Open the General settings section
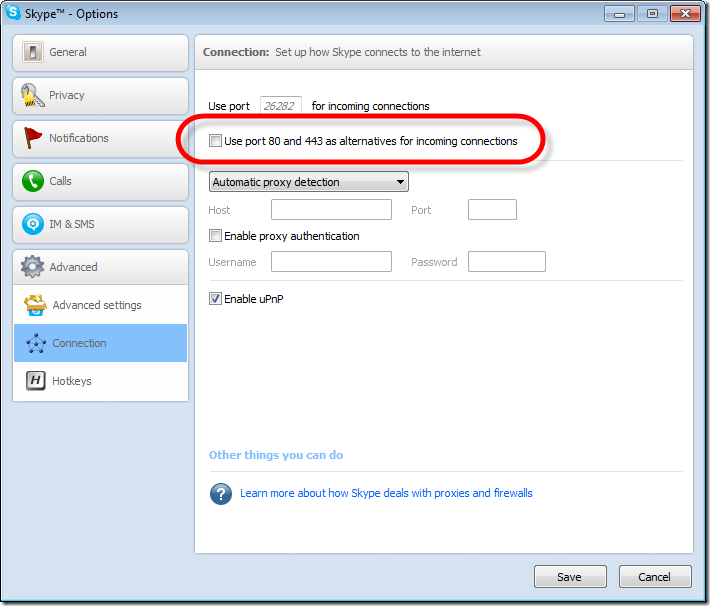Image resolution: width=710 pixels, height=606 pixels. 100,53
